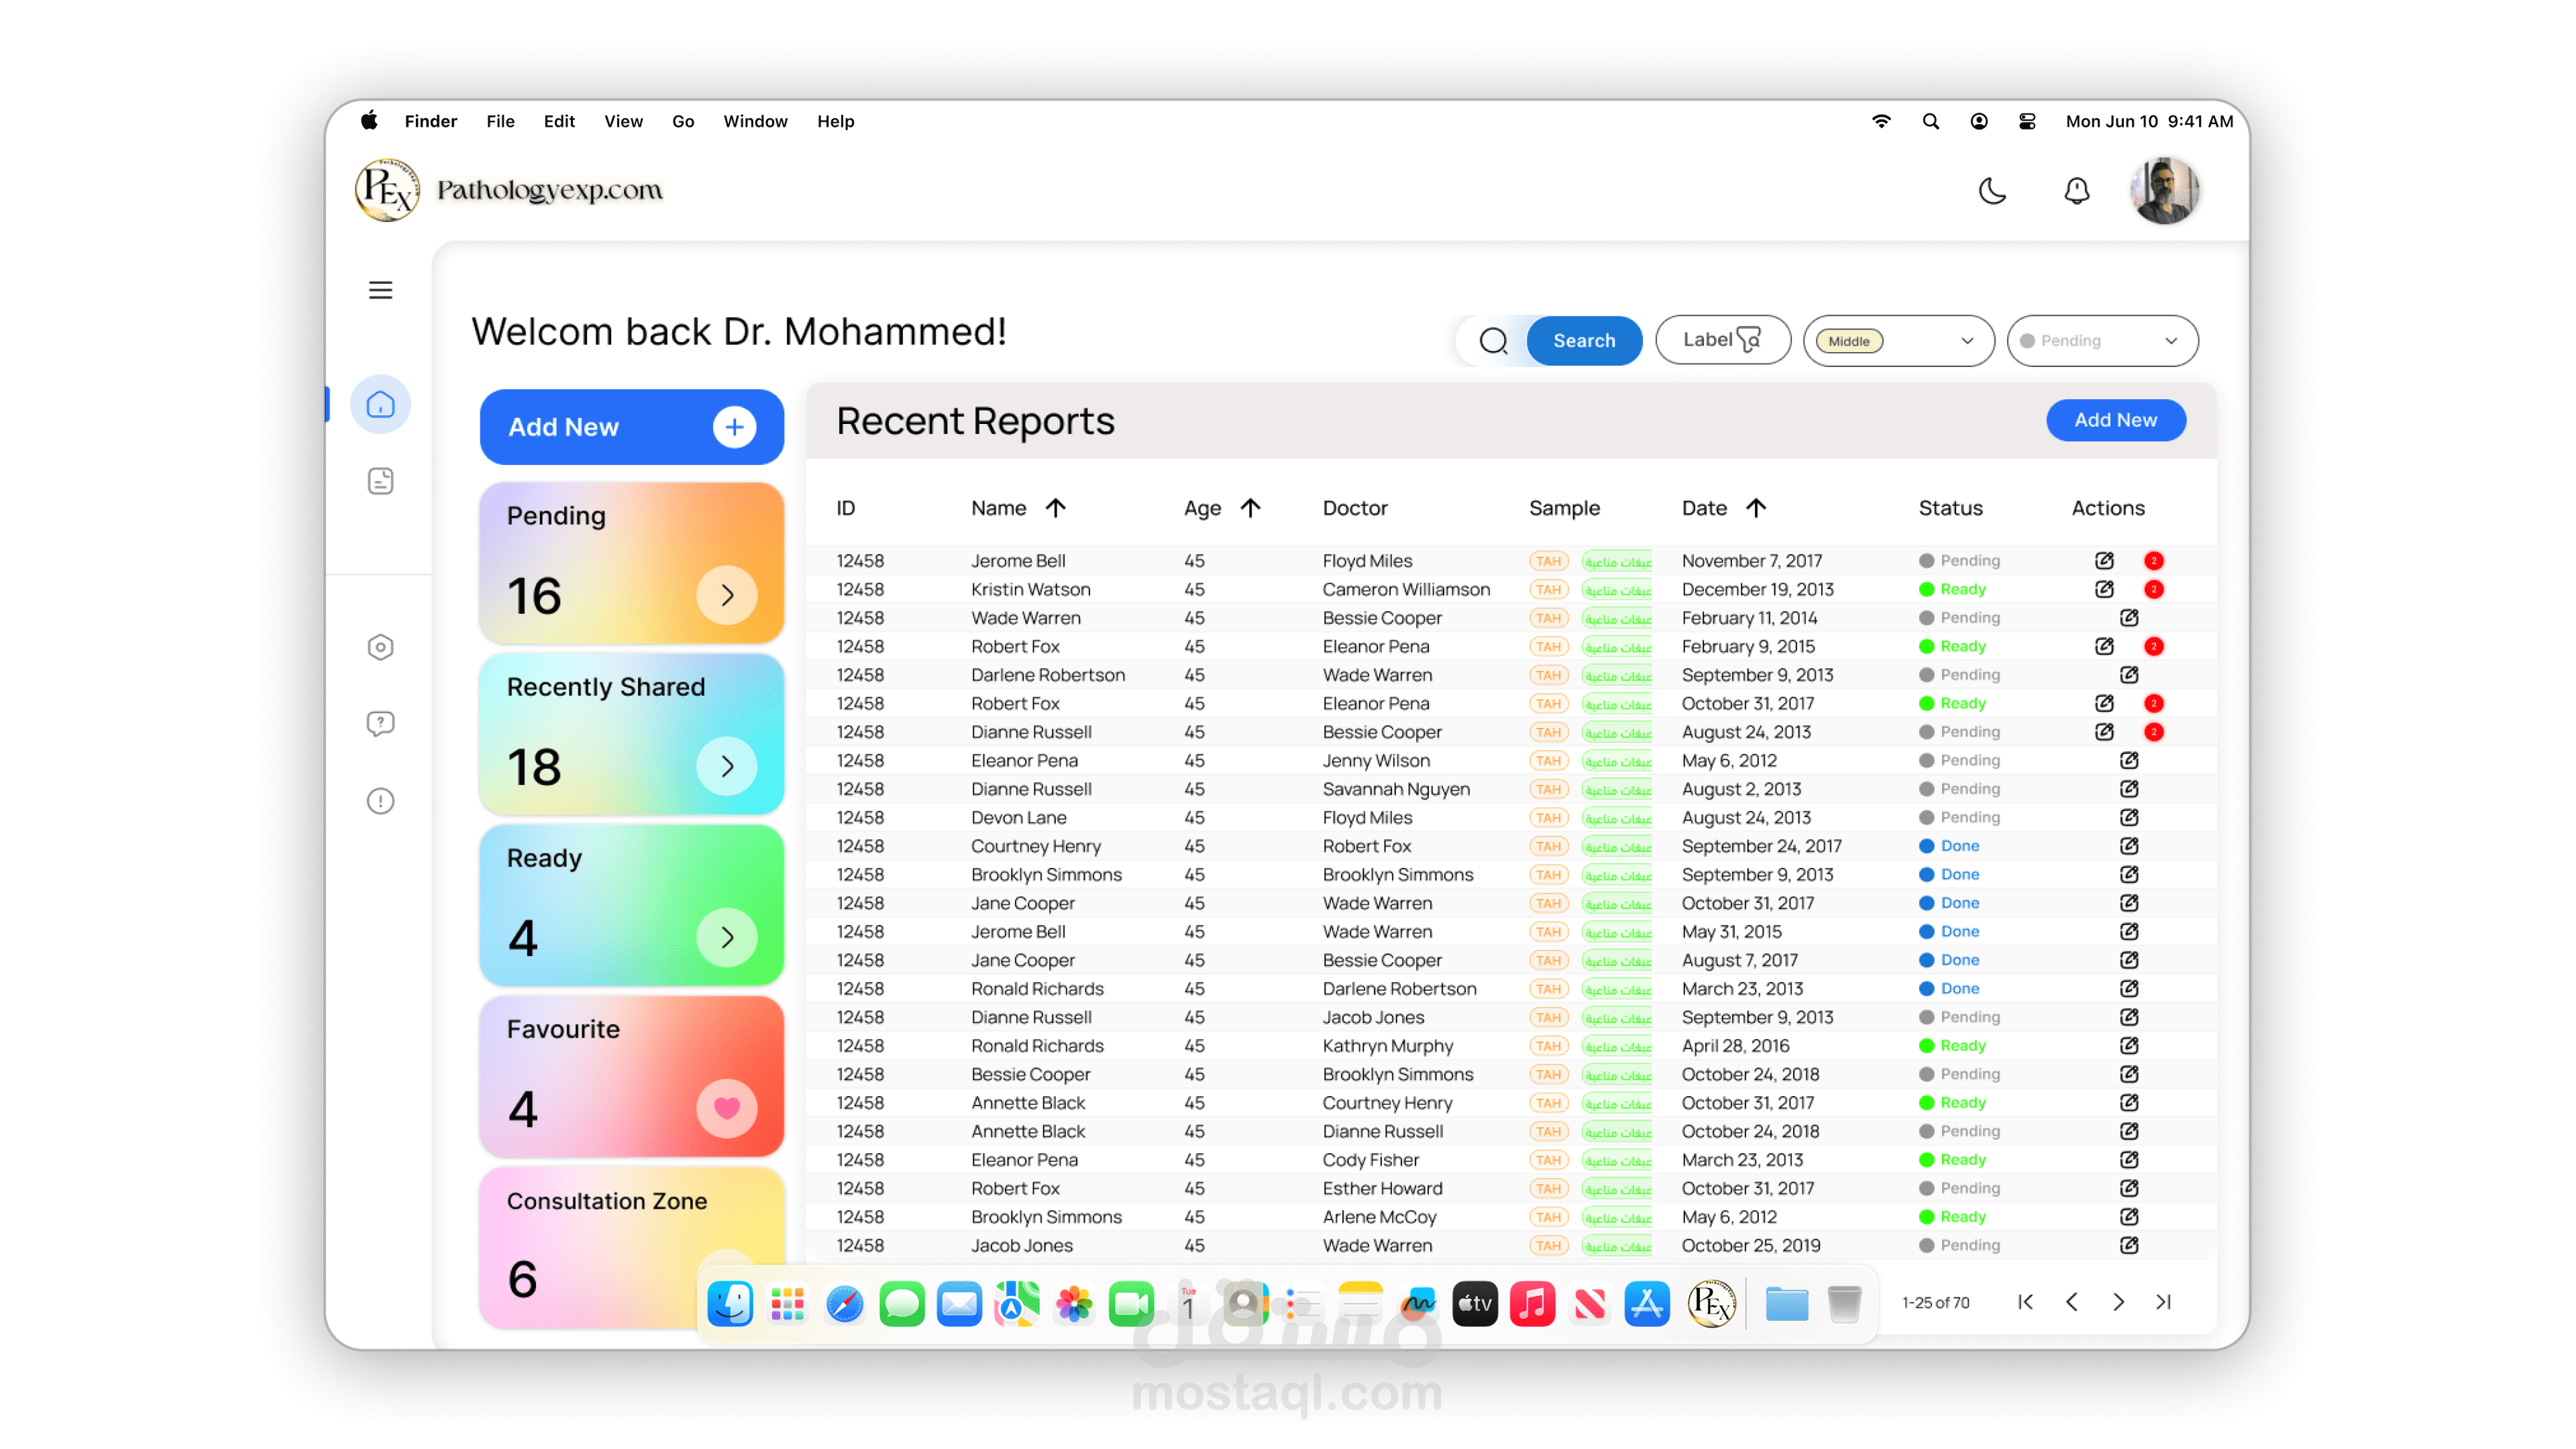2576x1449 pixels.
Task: Toggle dark mode moon icon
Action: (1992, 190)
